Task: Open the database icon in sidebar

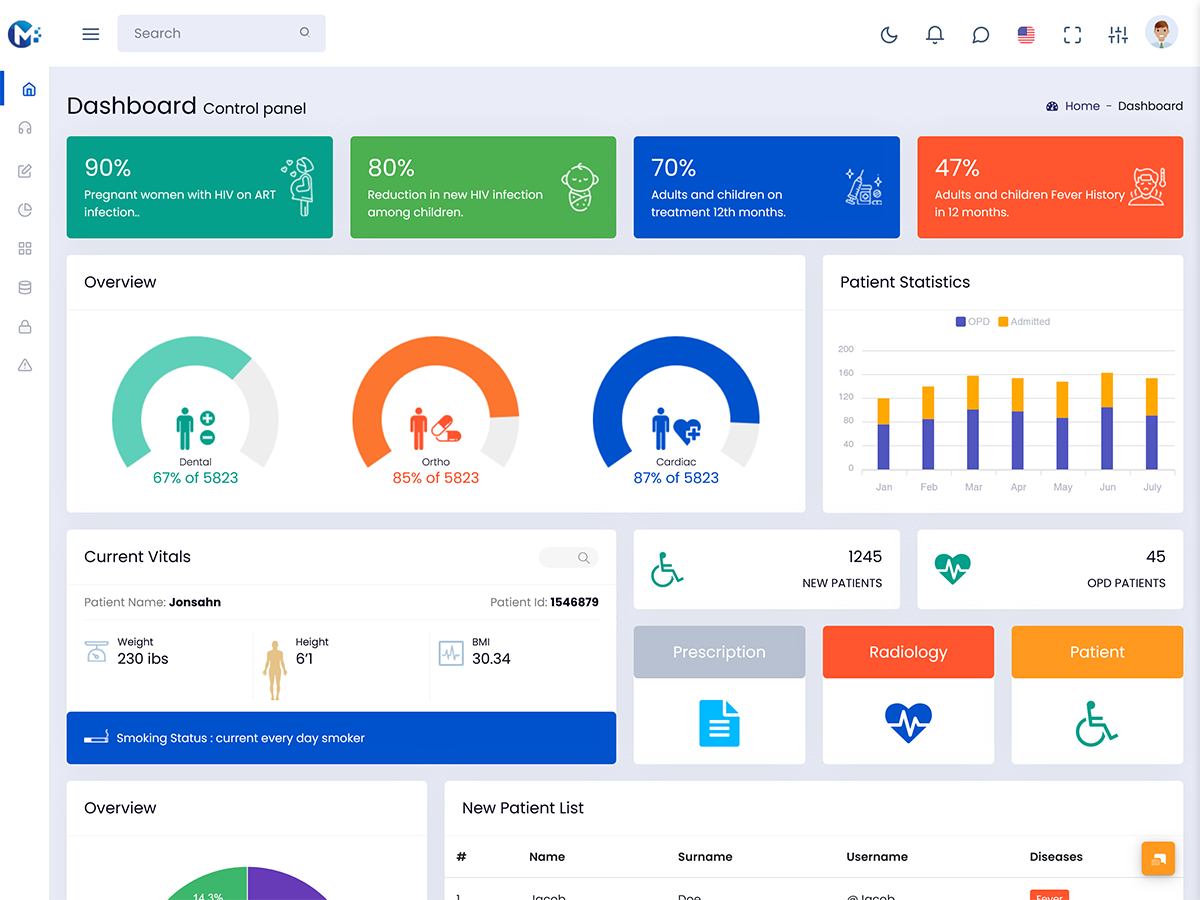Action: [x=25, y=288]
